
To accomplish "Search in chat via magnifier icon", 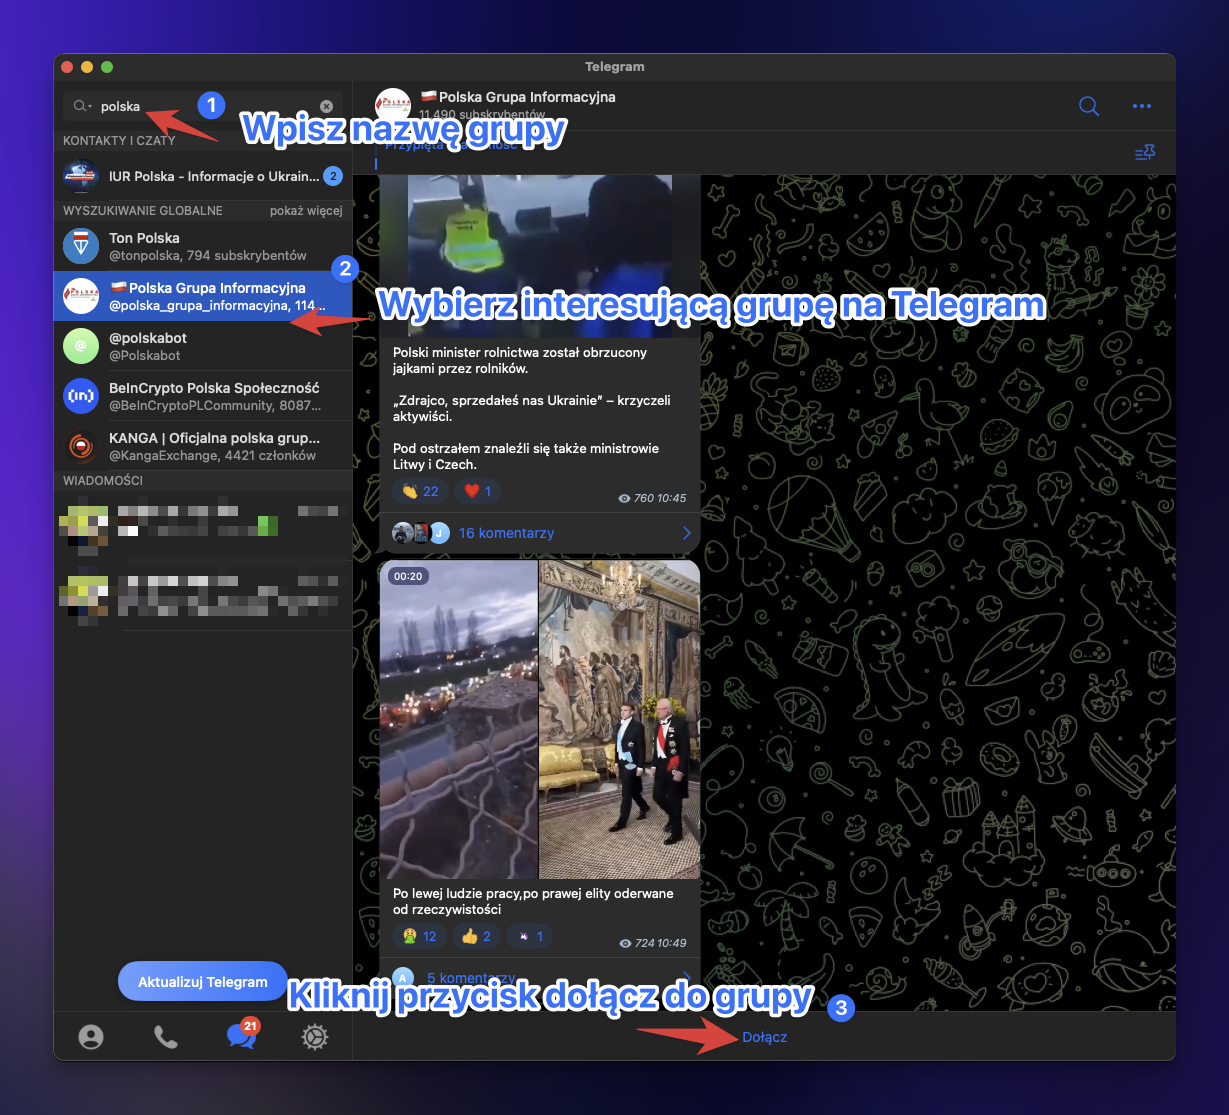I will (x=1089, y=106).
